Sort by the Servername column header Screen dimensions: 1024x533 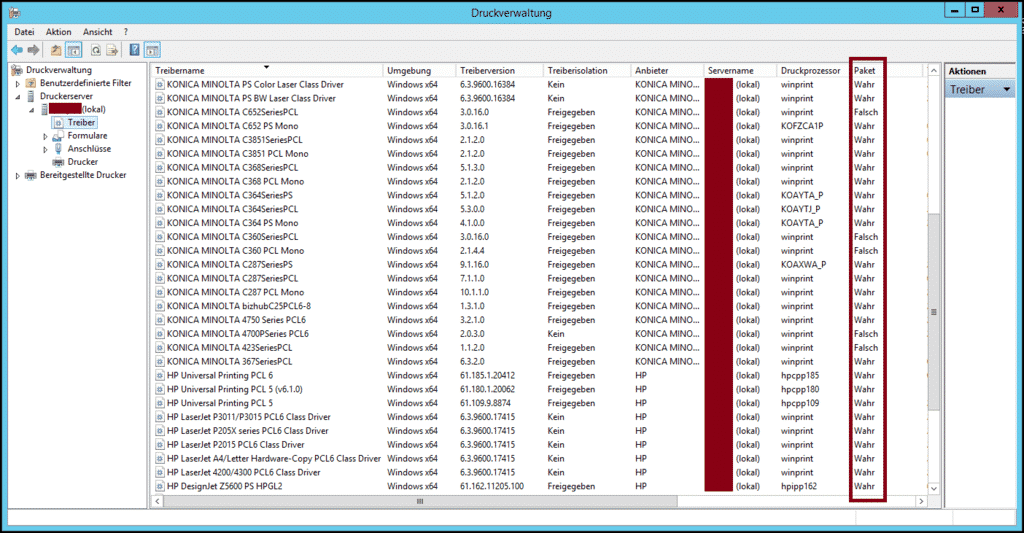click(x=741, y=71)
